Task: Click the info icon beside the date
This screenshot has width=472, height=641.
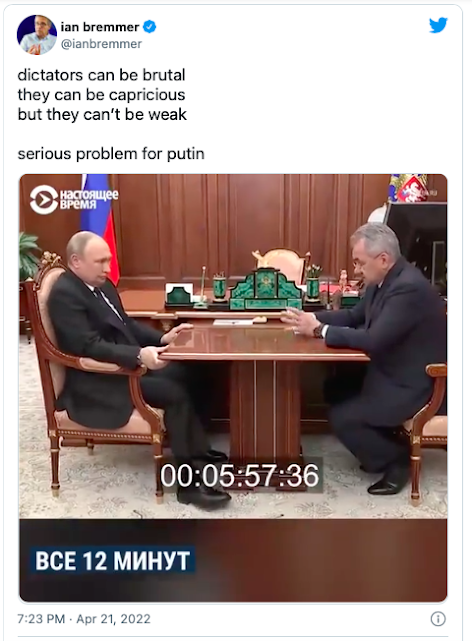Action: click(438, 619)
